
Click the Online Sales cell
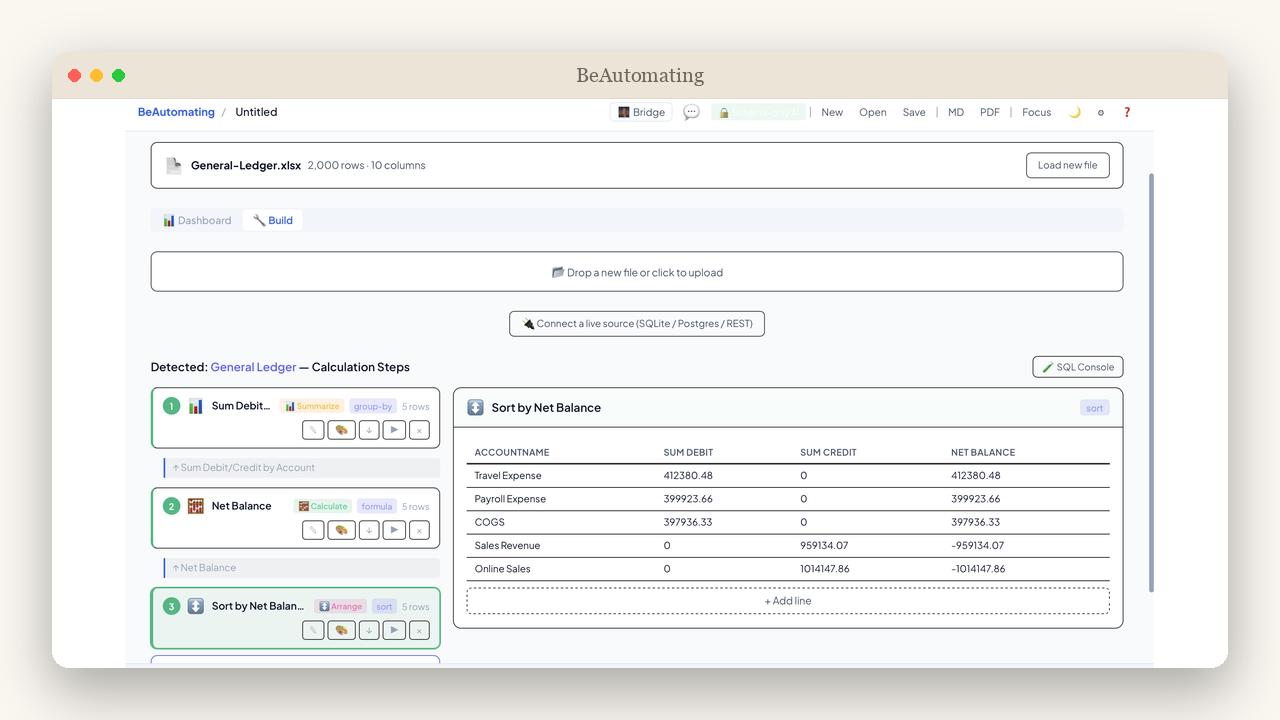(502, 569)
